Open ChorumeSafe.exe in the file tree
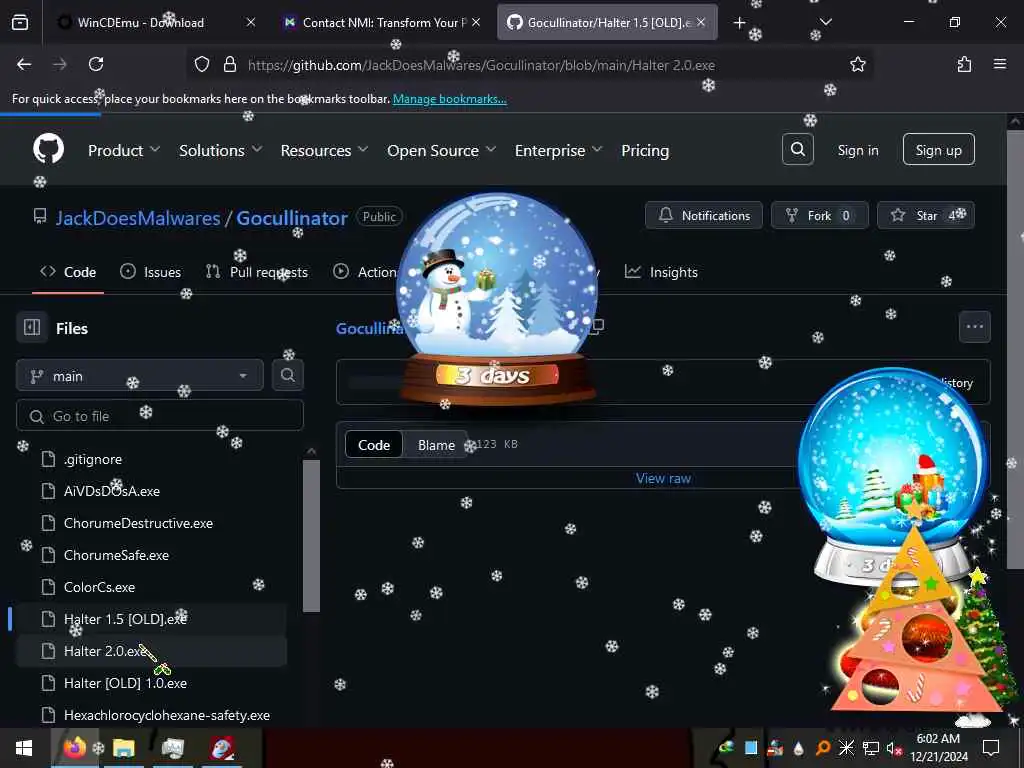The width and height of the screenshot is (1024, 768). point(116,555)
